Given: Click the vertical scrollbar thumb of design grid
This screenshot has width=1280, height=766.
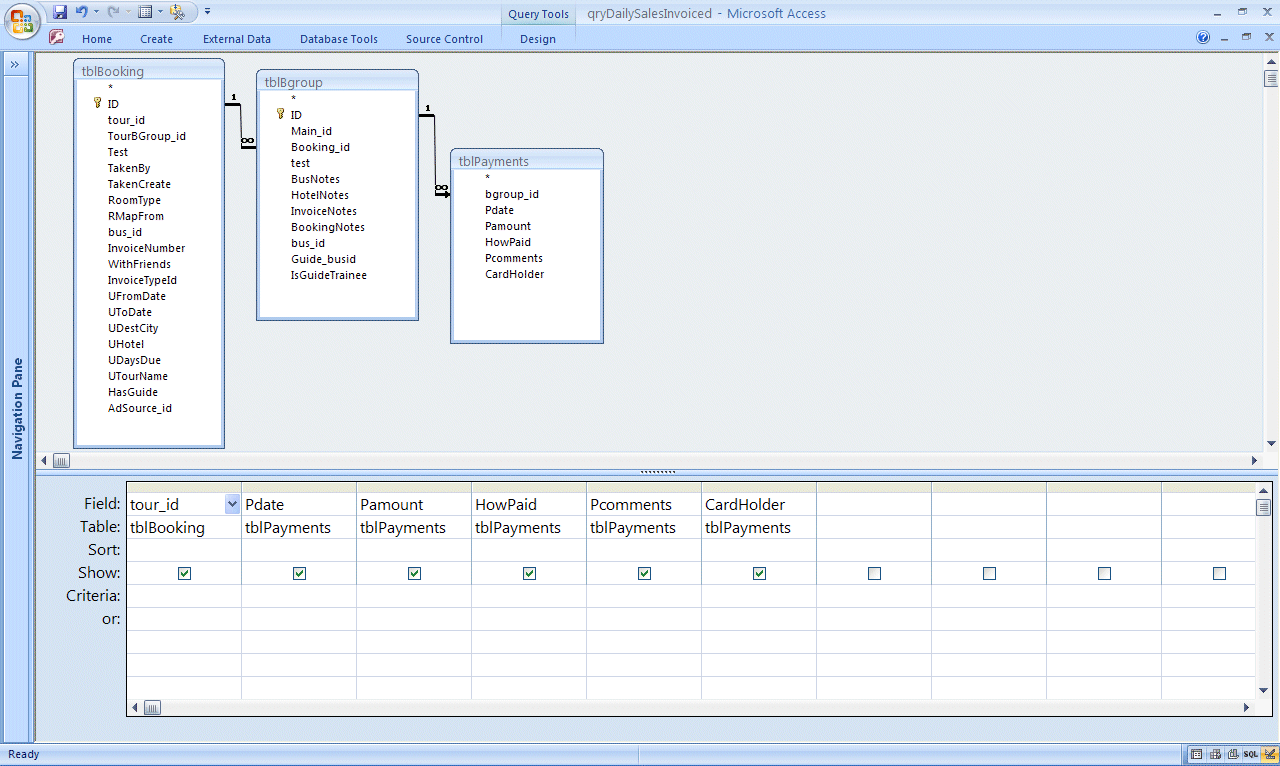Looking at the screenshot, I should pyautogui.click(x=1263, y=507).
